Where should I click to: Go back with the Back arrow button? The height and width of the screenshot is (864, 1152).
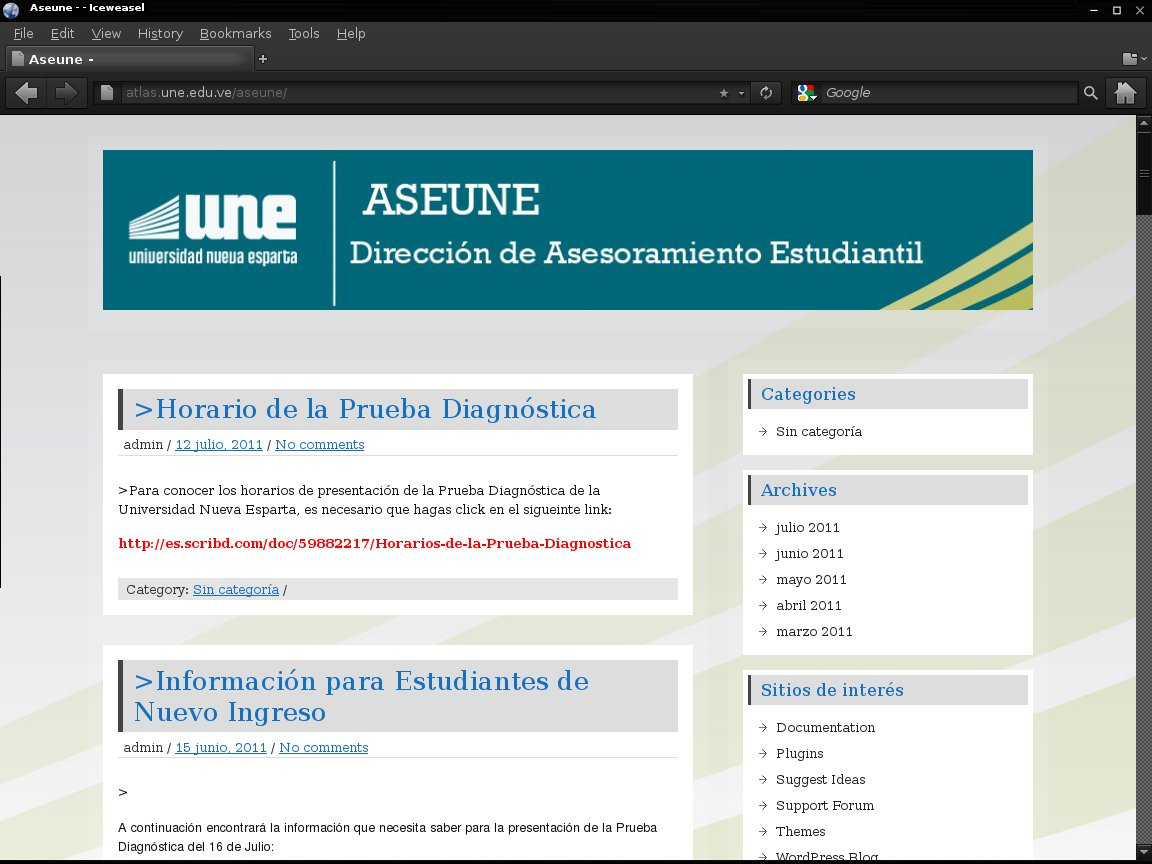coord(26,93)
